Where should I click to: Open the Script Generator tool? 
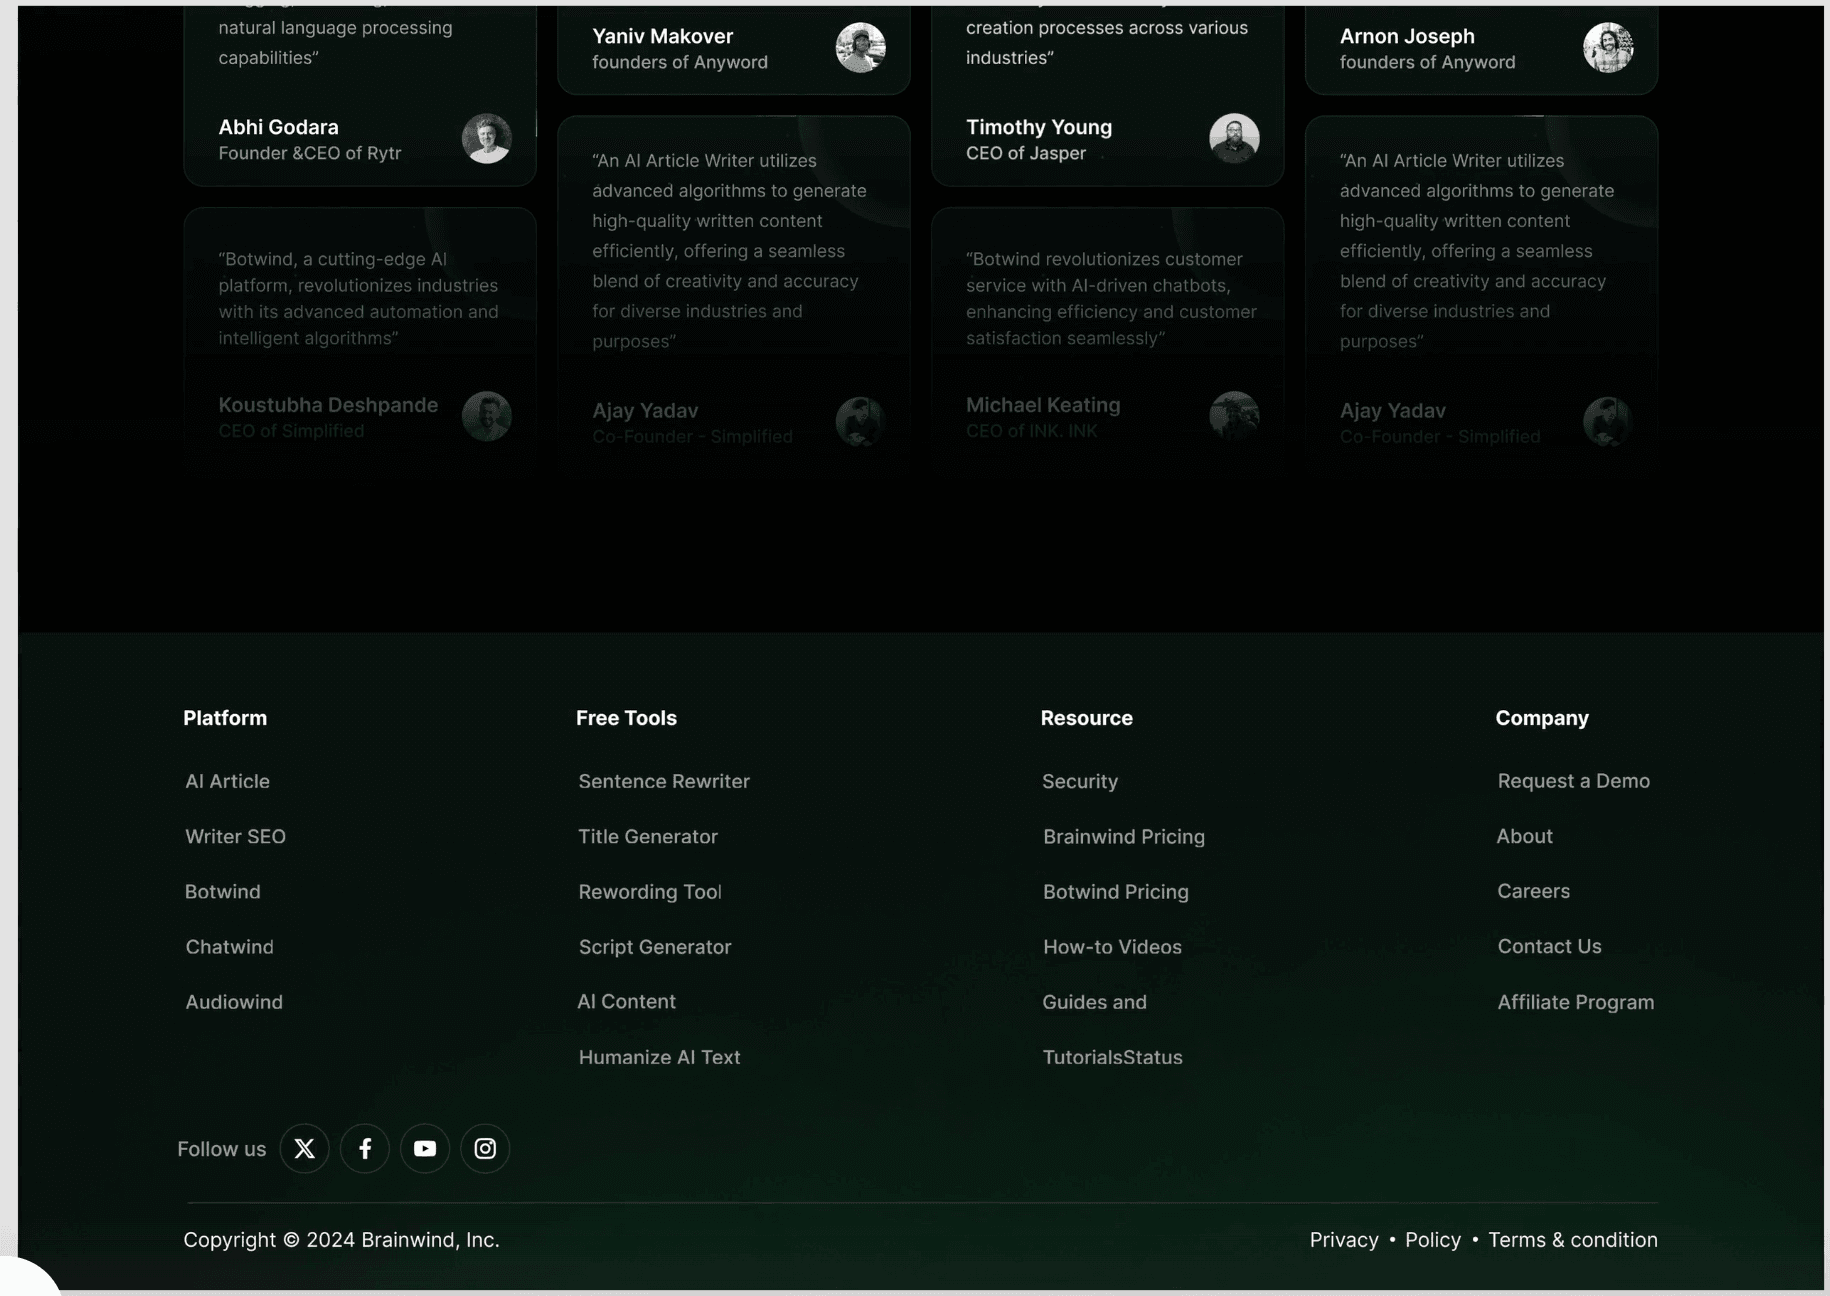[x=655, y=946]
